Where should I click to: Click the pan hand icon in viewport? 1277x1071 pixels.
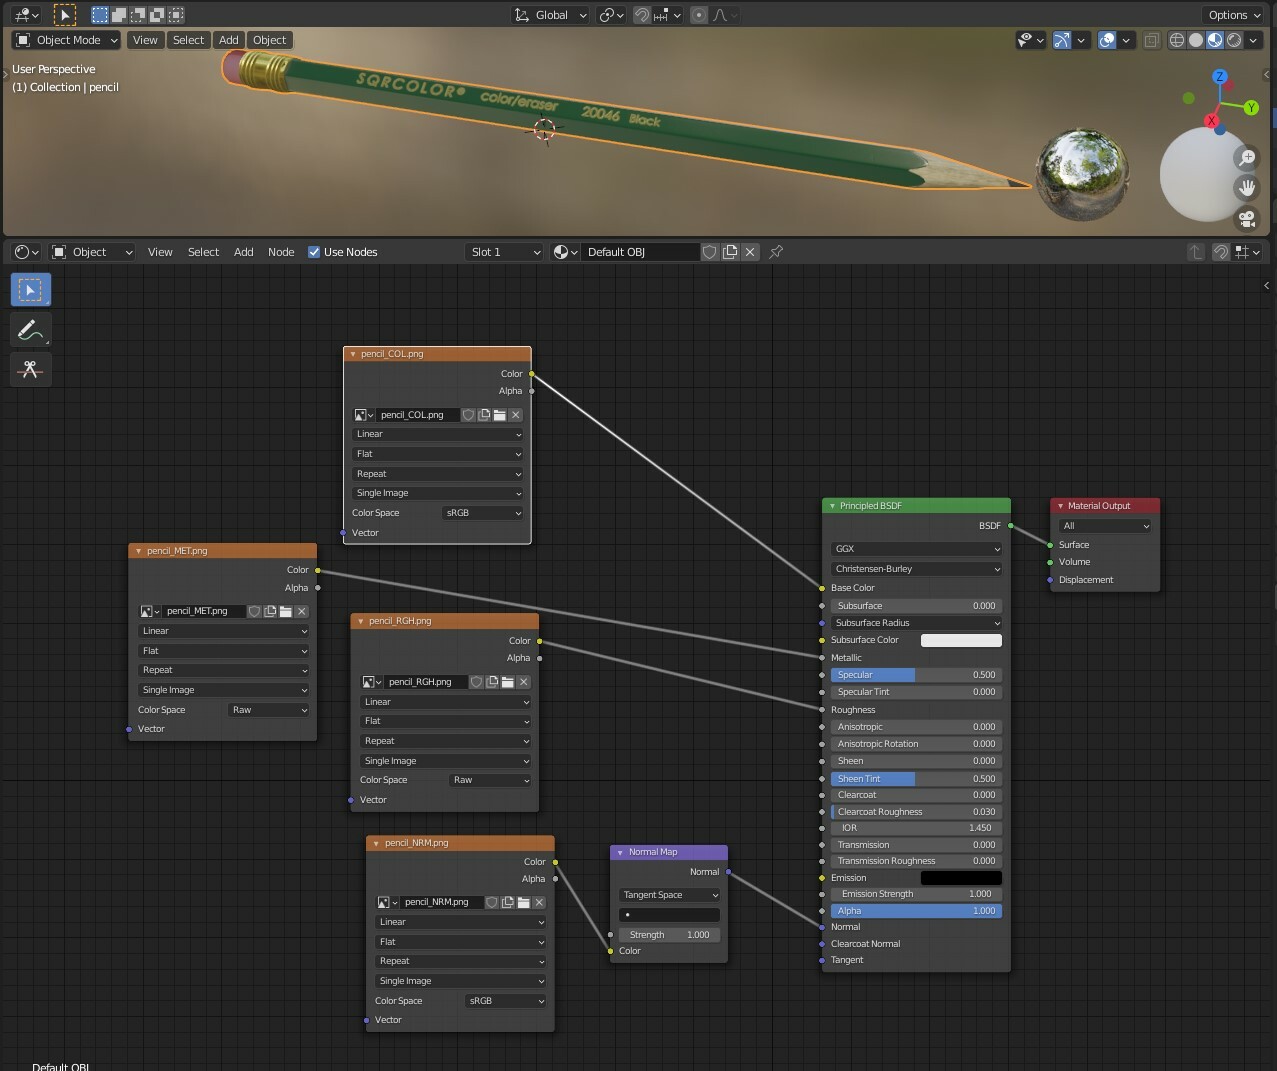[1246, 187]
